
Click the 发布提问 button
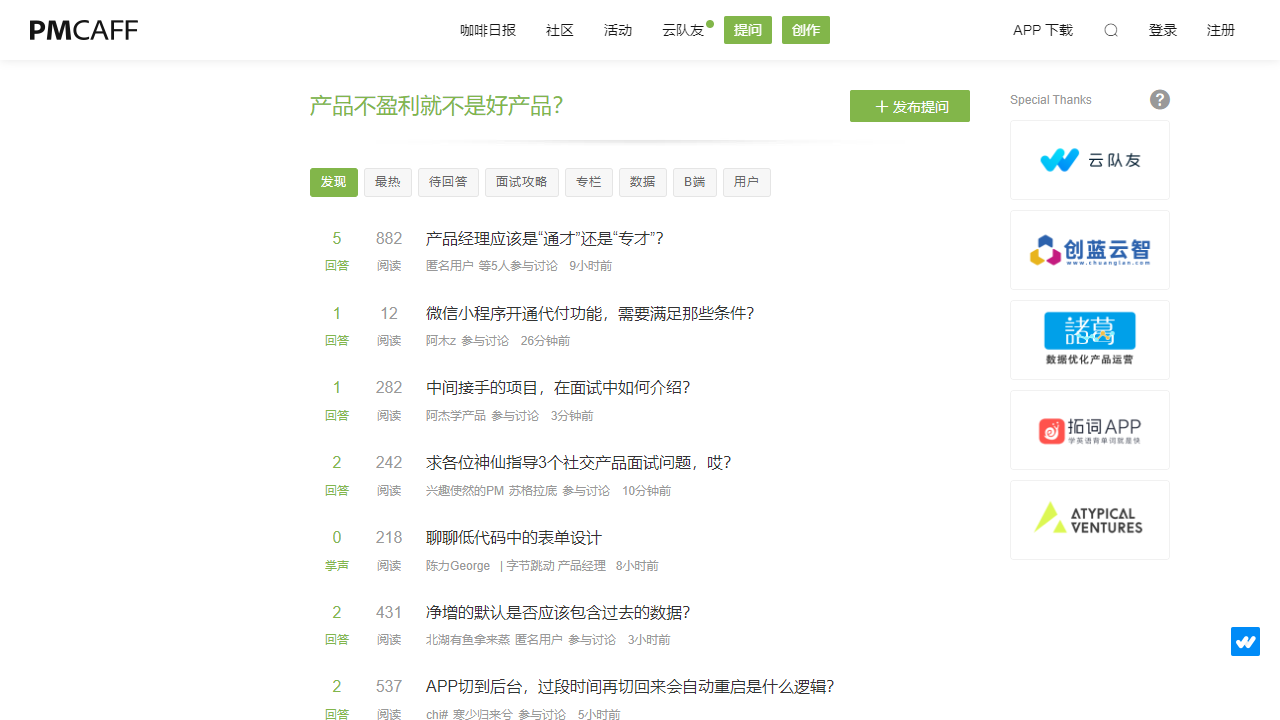point(910,106)
